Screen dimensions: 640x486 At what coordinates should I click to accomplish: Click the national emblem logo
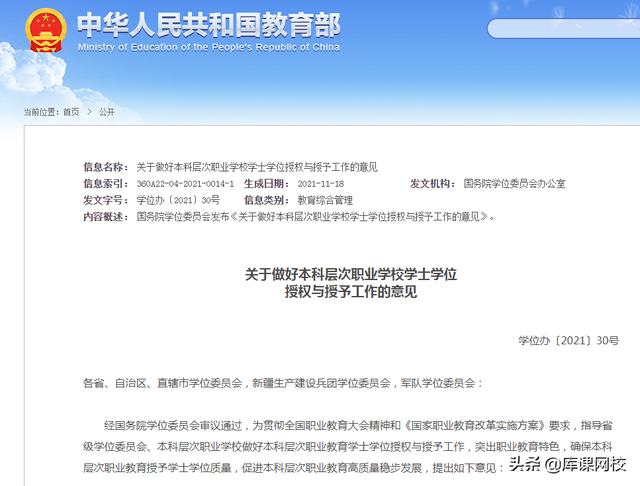pos(46,30)
